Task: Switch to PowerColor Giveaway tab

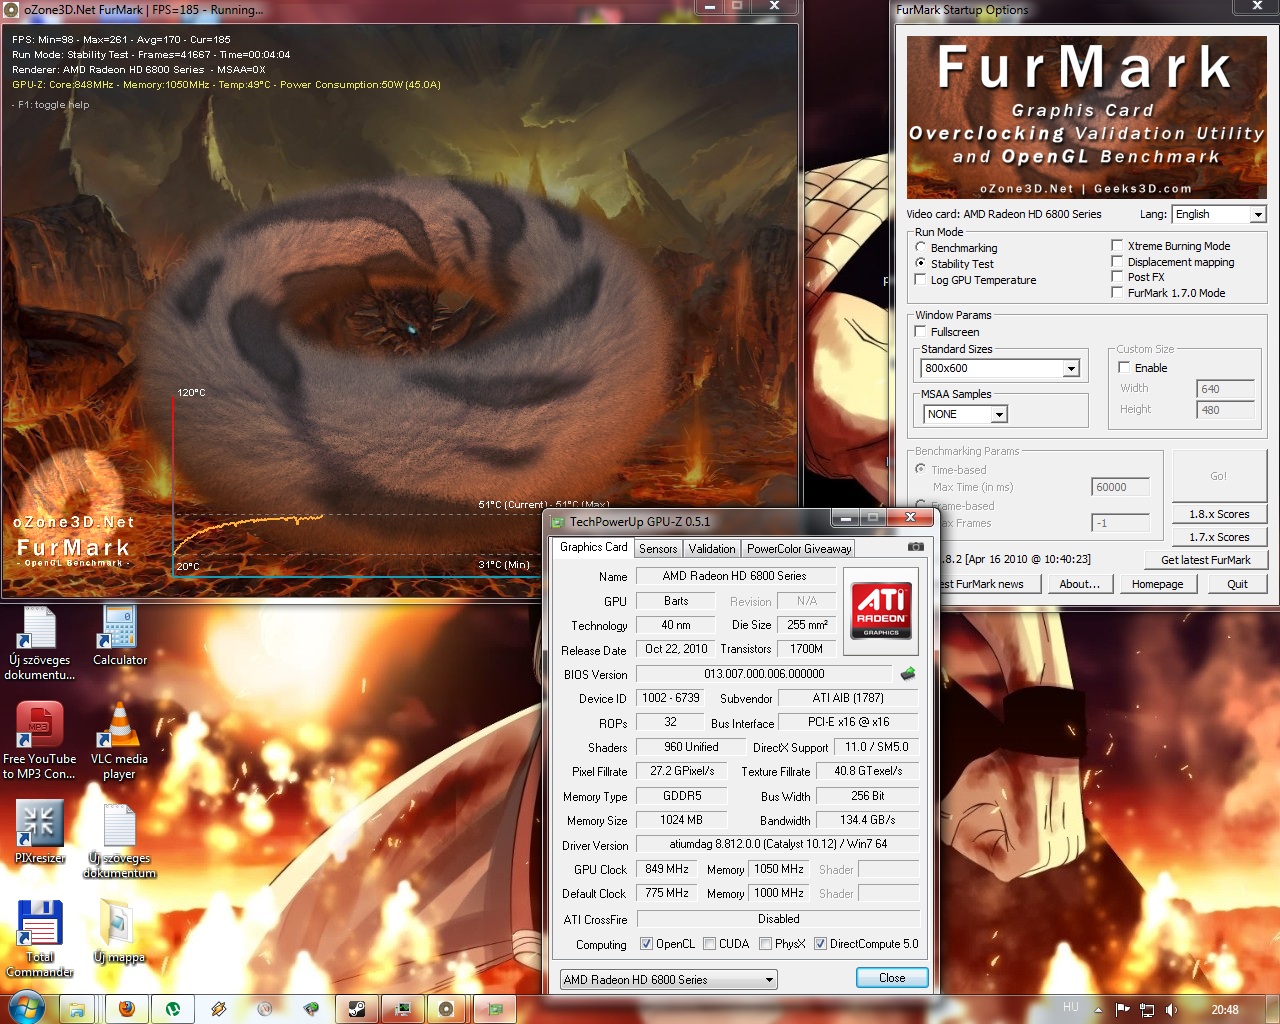Action: pyautogui.click(x=799, y=549)
